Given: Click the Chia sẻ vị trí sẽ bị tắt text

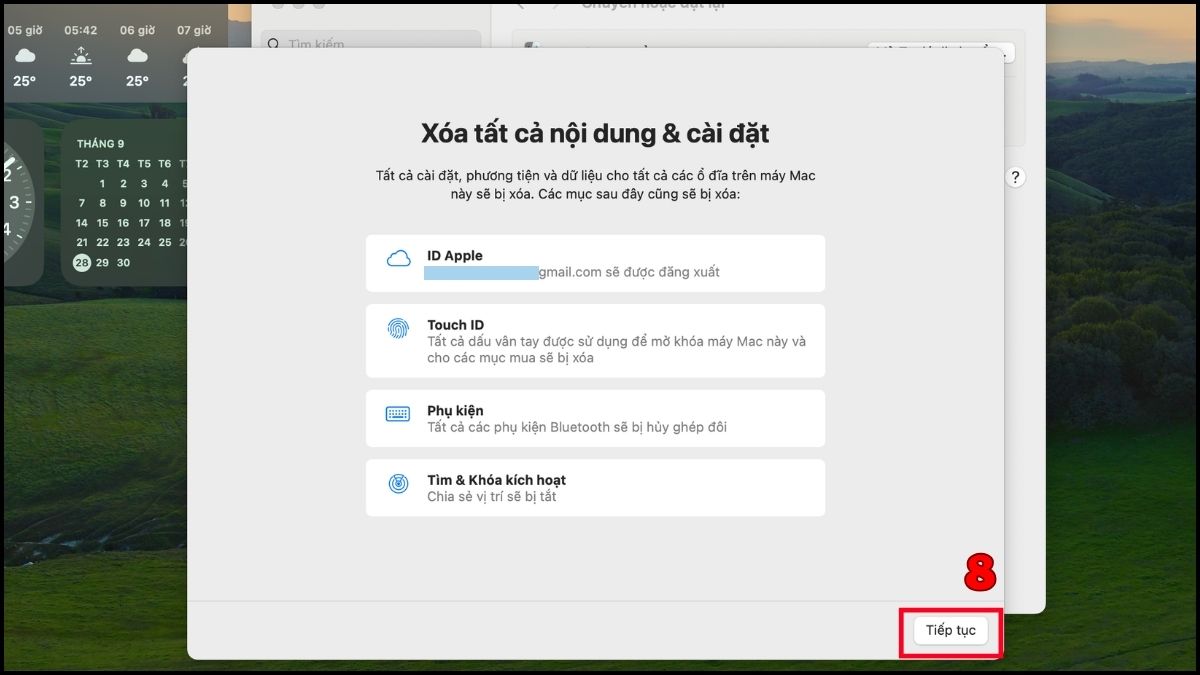Looking at the screenshot, I should click(492, 496).
